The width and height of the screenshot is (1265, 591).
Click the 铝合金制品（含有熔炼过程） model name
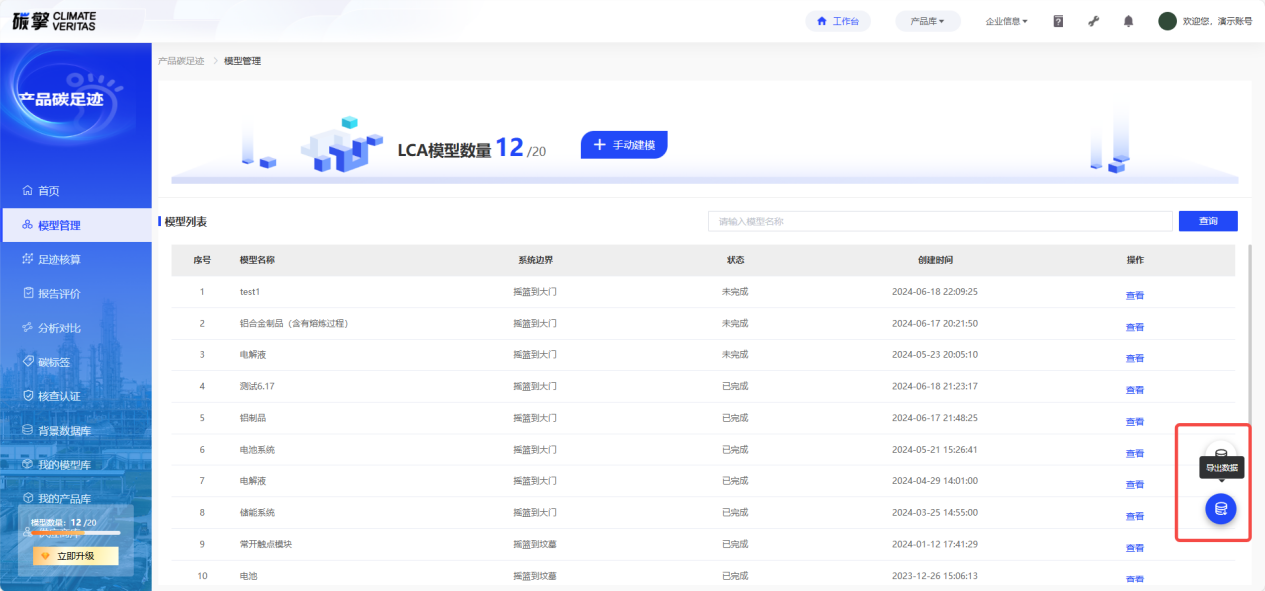tap(294, 324)
